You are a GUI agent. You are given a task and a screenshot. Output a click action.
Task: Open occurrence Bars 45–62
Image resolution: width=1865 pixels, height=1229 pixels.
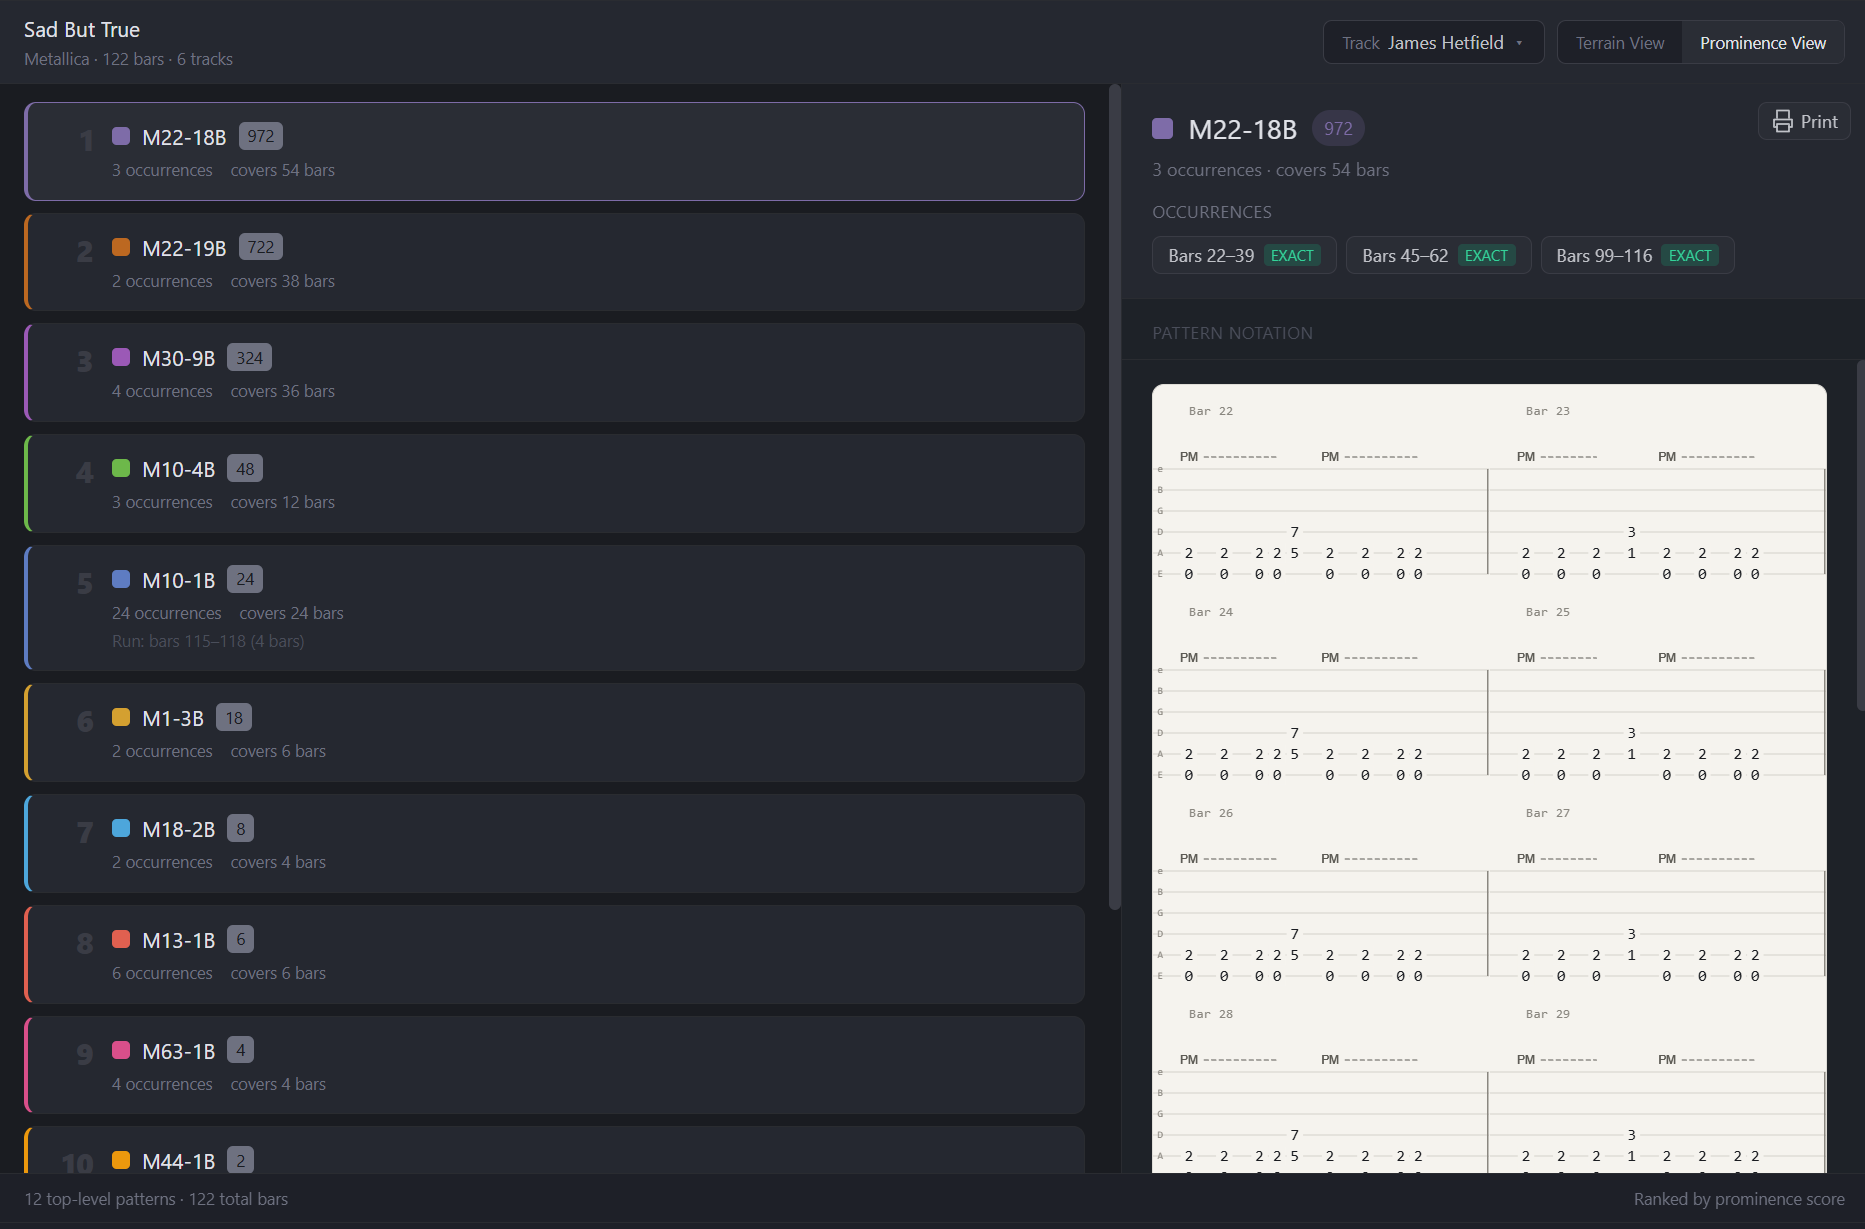coord(1438,255)
